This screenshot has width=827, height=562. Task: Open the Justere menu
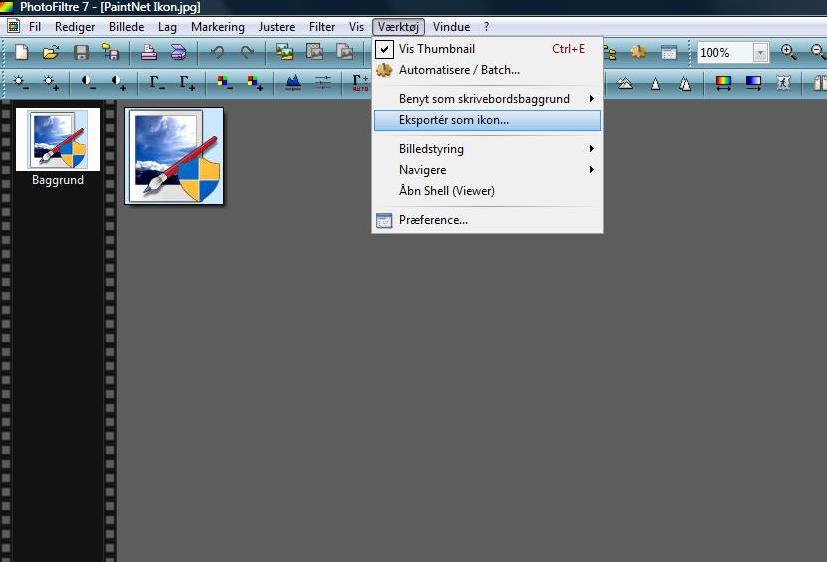coord(277,26)
